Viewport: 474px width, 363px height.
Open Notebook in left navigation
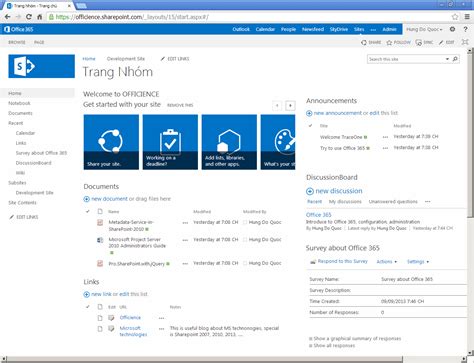(19, 103)
